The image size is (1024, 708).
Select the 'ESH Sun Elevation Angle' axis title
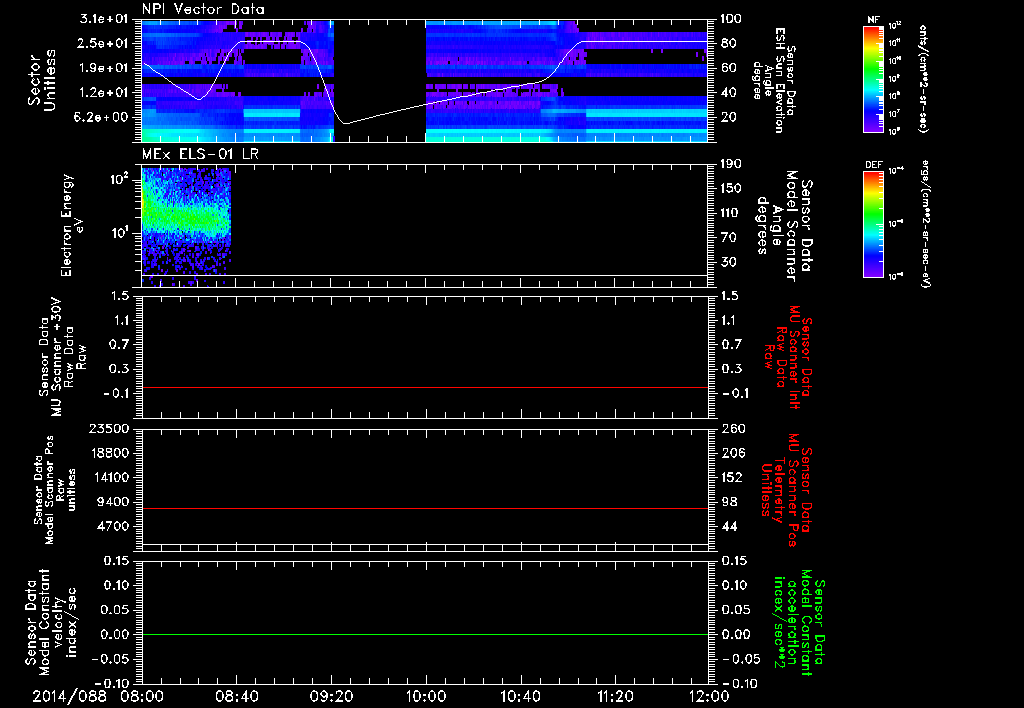[x=775, y=80]
